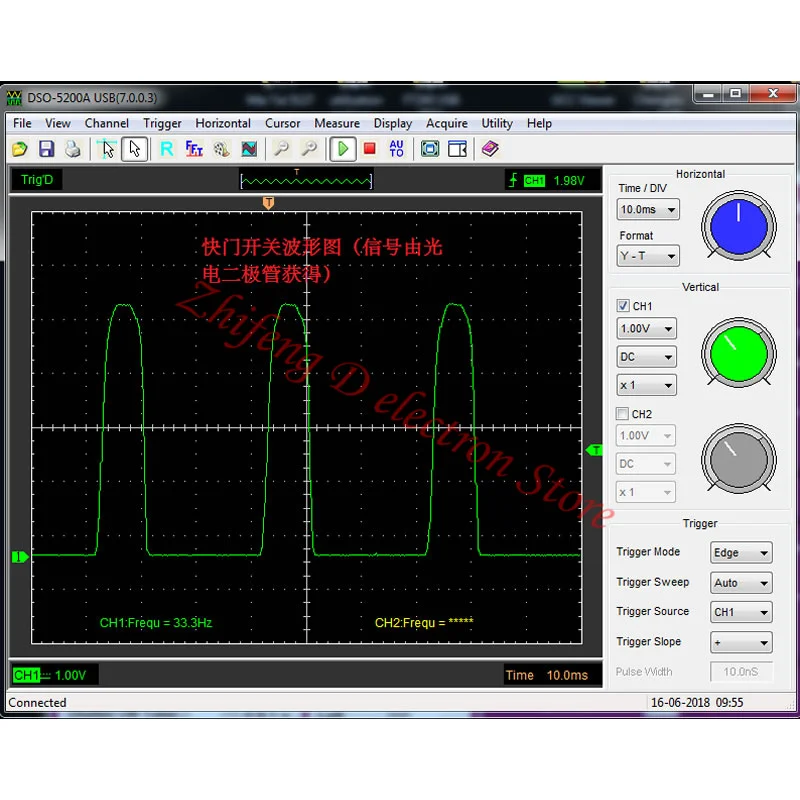Open the CH1 1.00V volts dropdown
This screenshot has height=800, width=800.
[x=646, y=329]
